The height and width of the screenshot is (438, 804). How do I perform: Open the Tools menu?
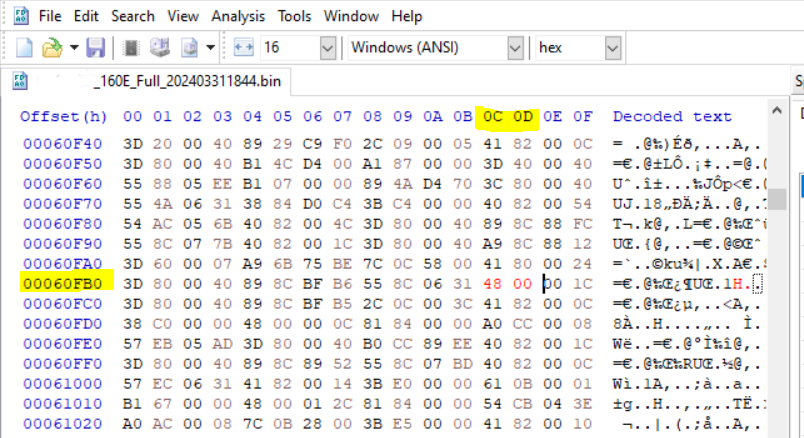[x=294, y=16]
